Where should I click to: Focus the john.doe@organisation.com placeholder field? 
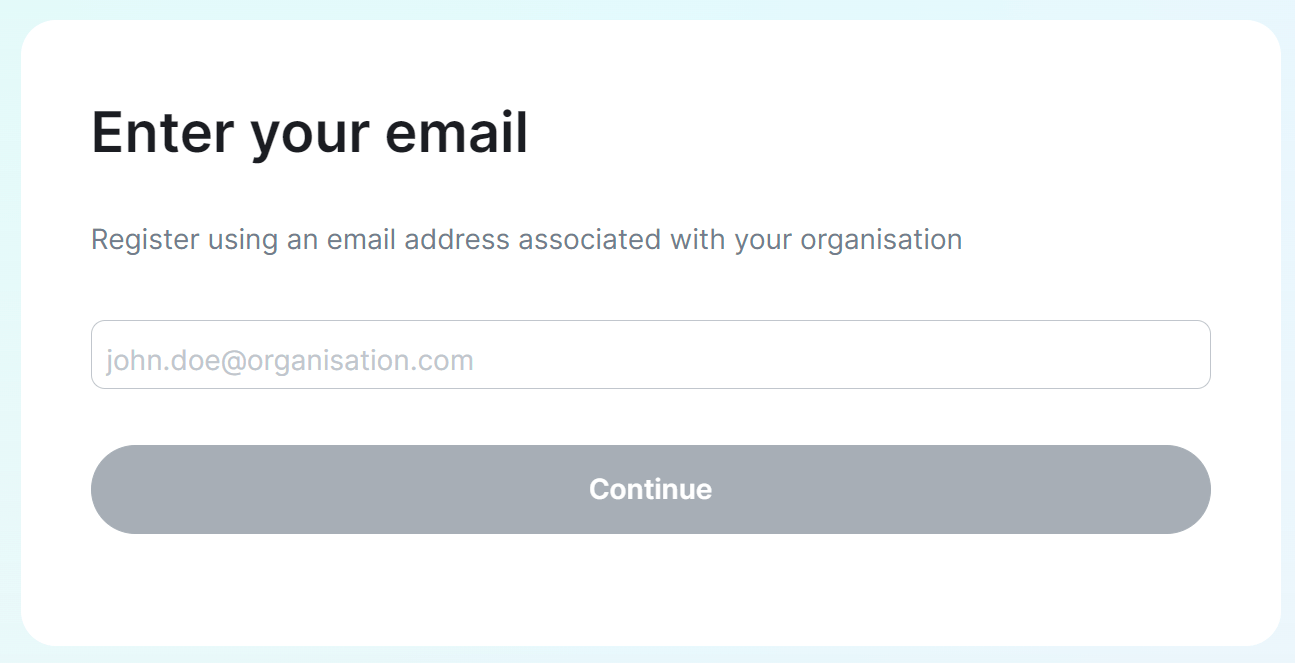pos(650,354)
